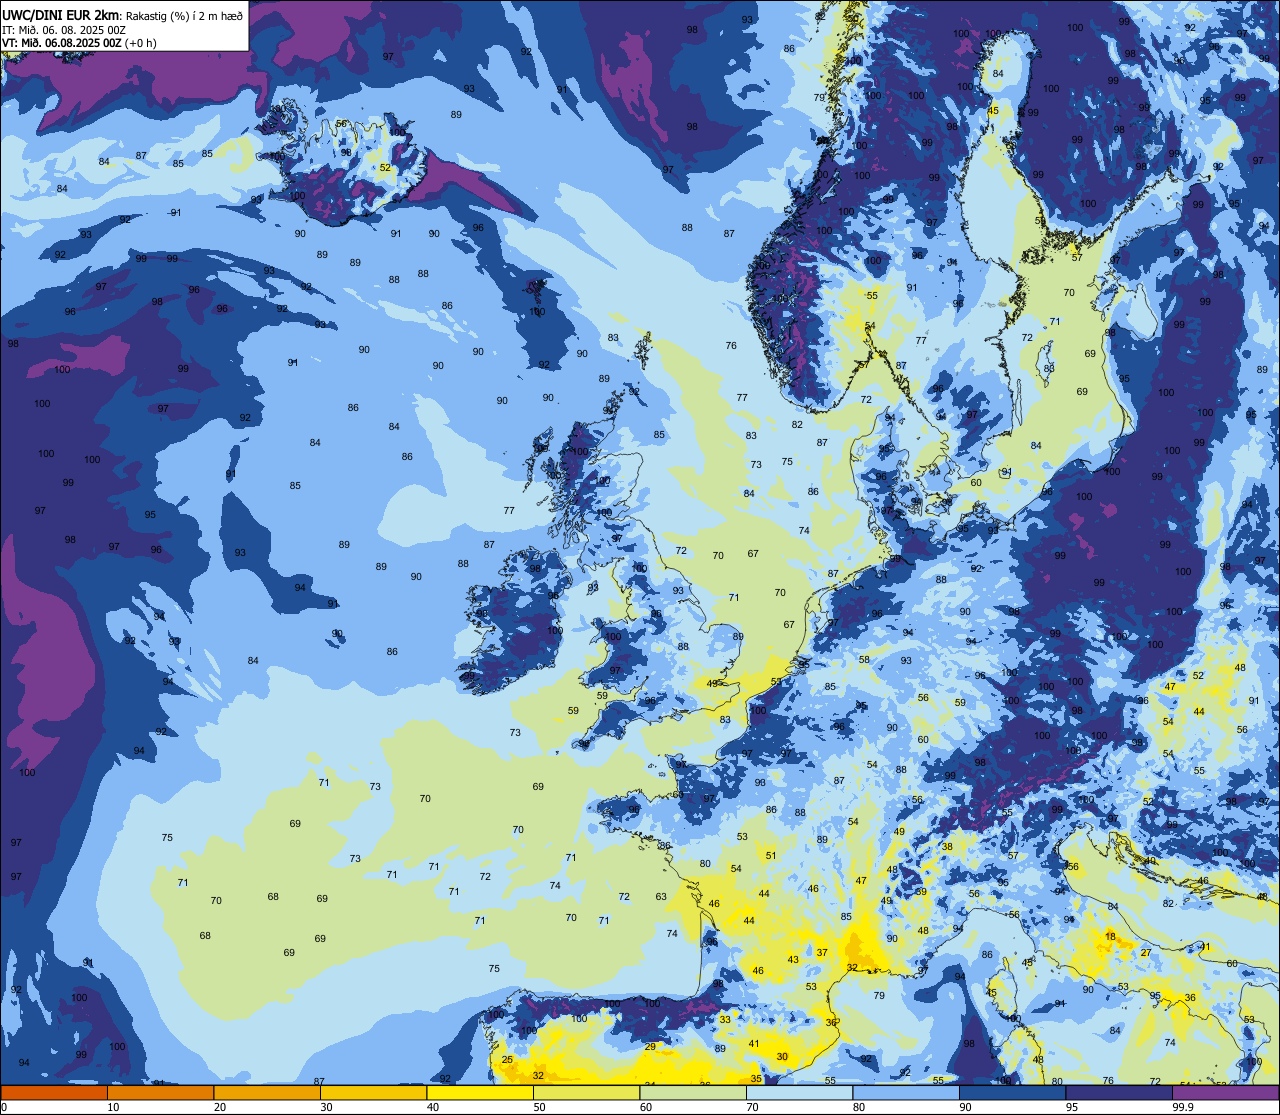Click the 60–70 pale green legend segment

pos(692,1092)
